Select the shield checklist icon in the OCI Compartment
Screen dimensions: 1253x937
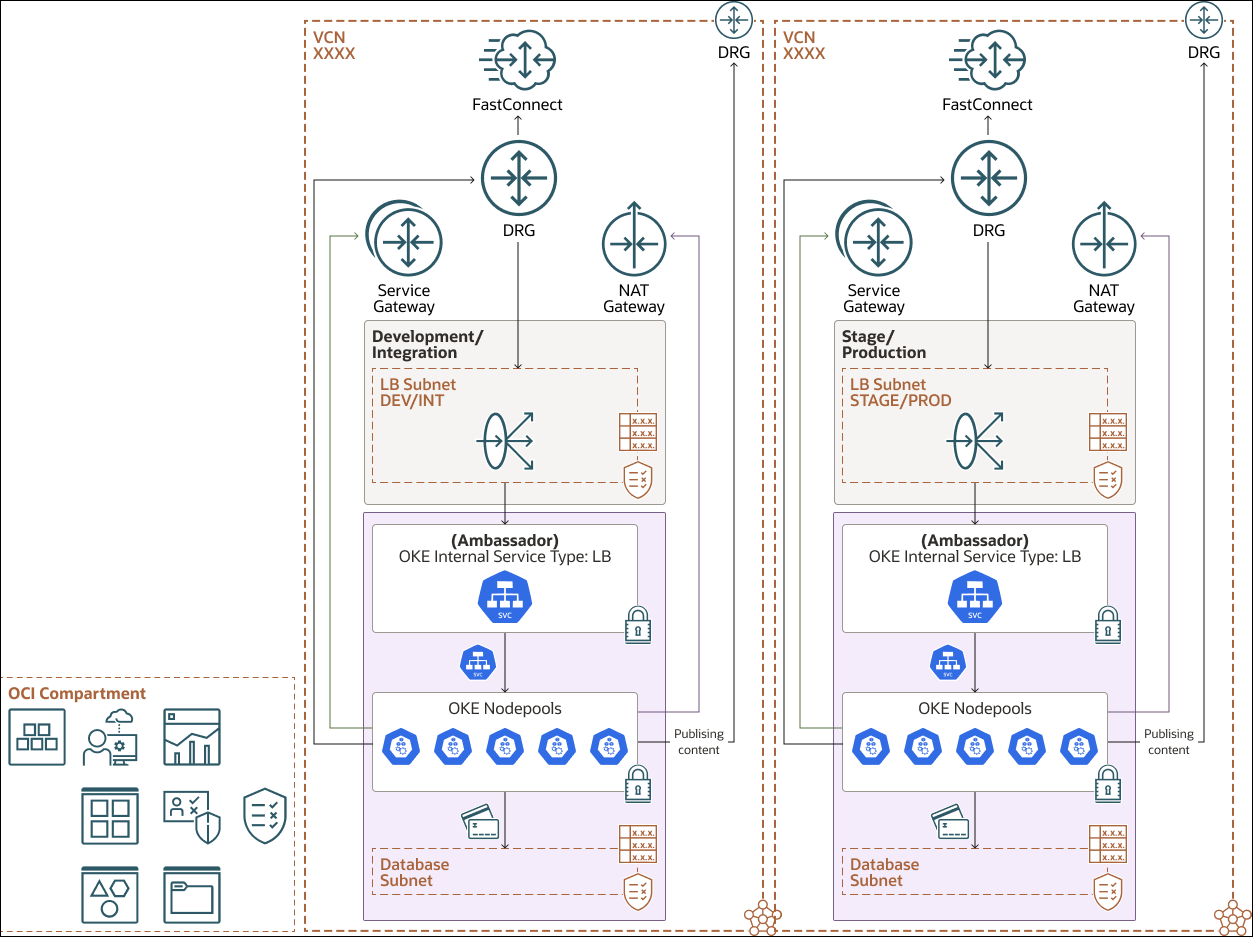tap(264, 815)
